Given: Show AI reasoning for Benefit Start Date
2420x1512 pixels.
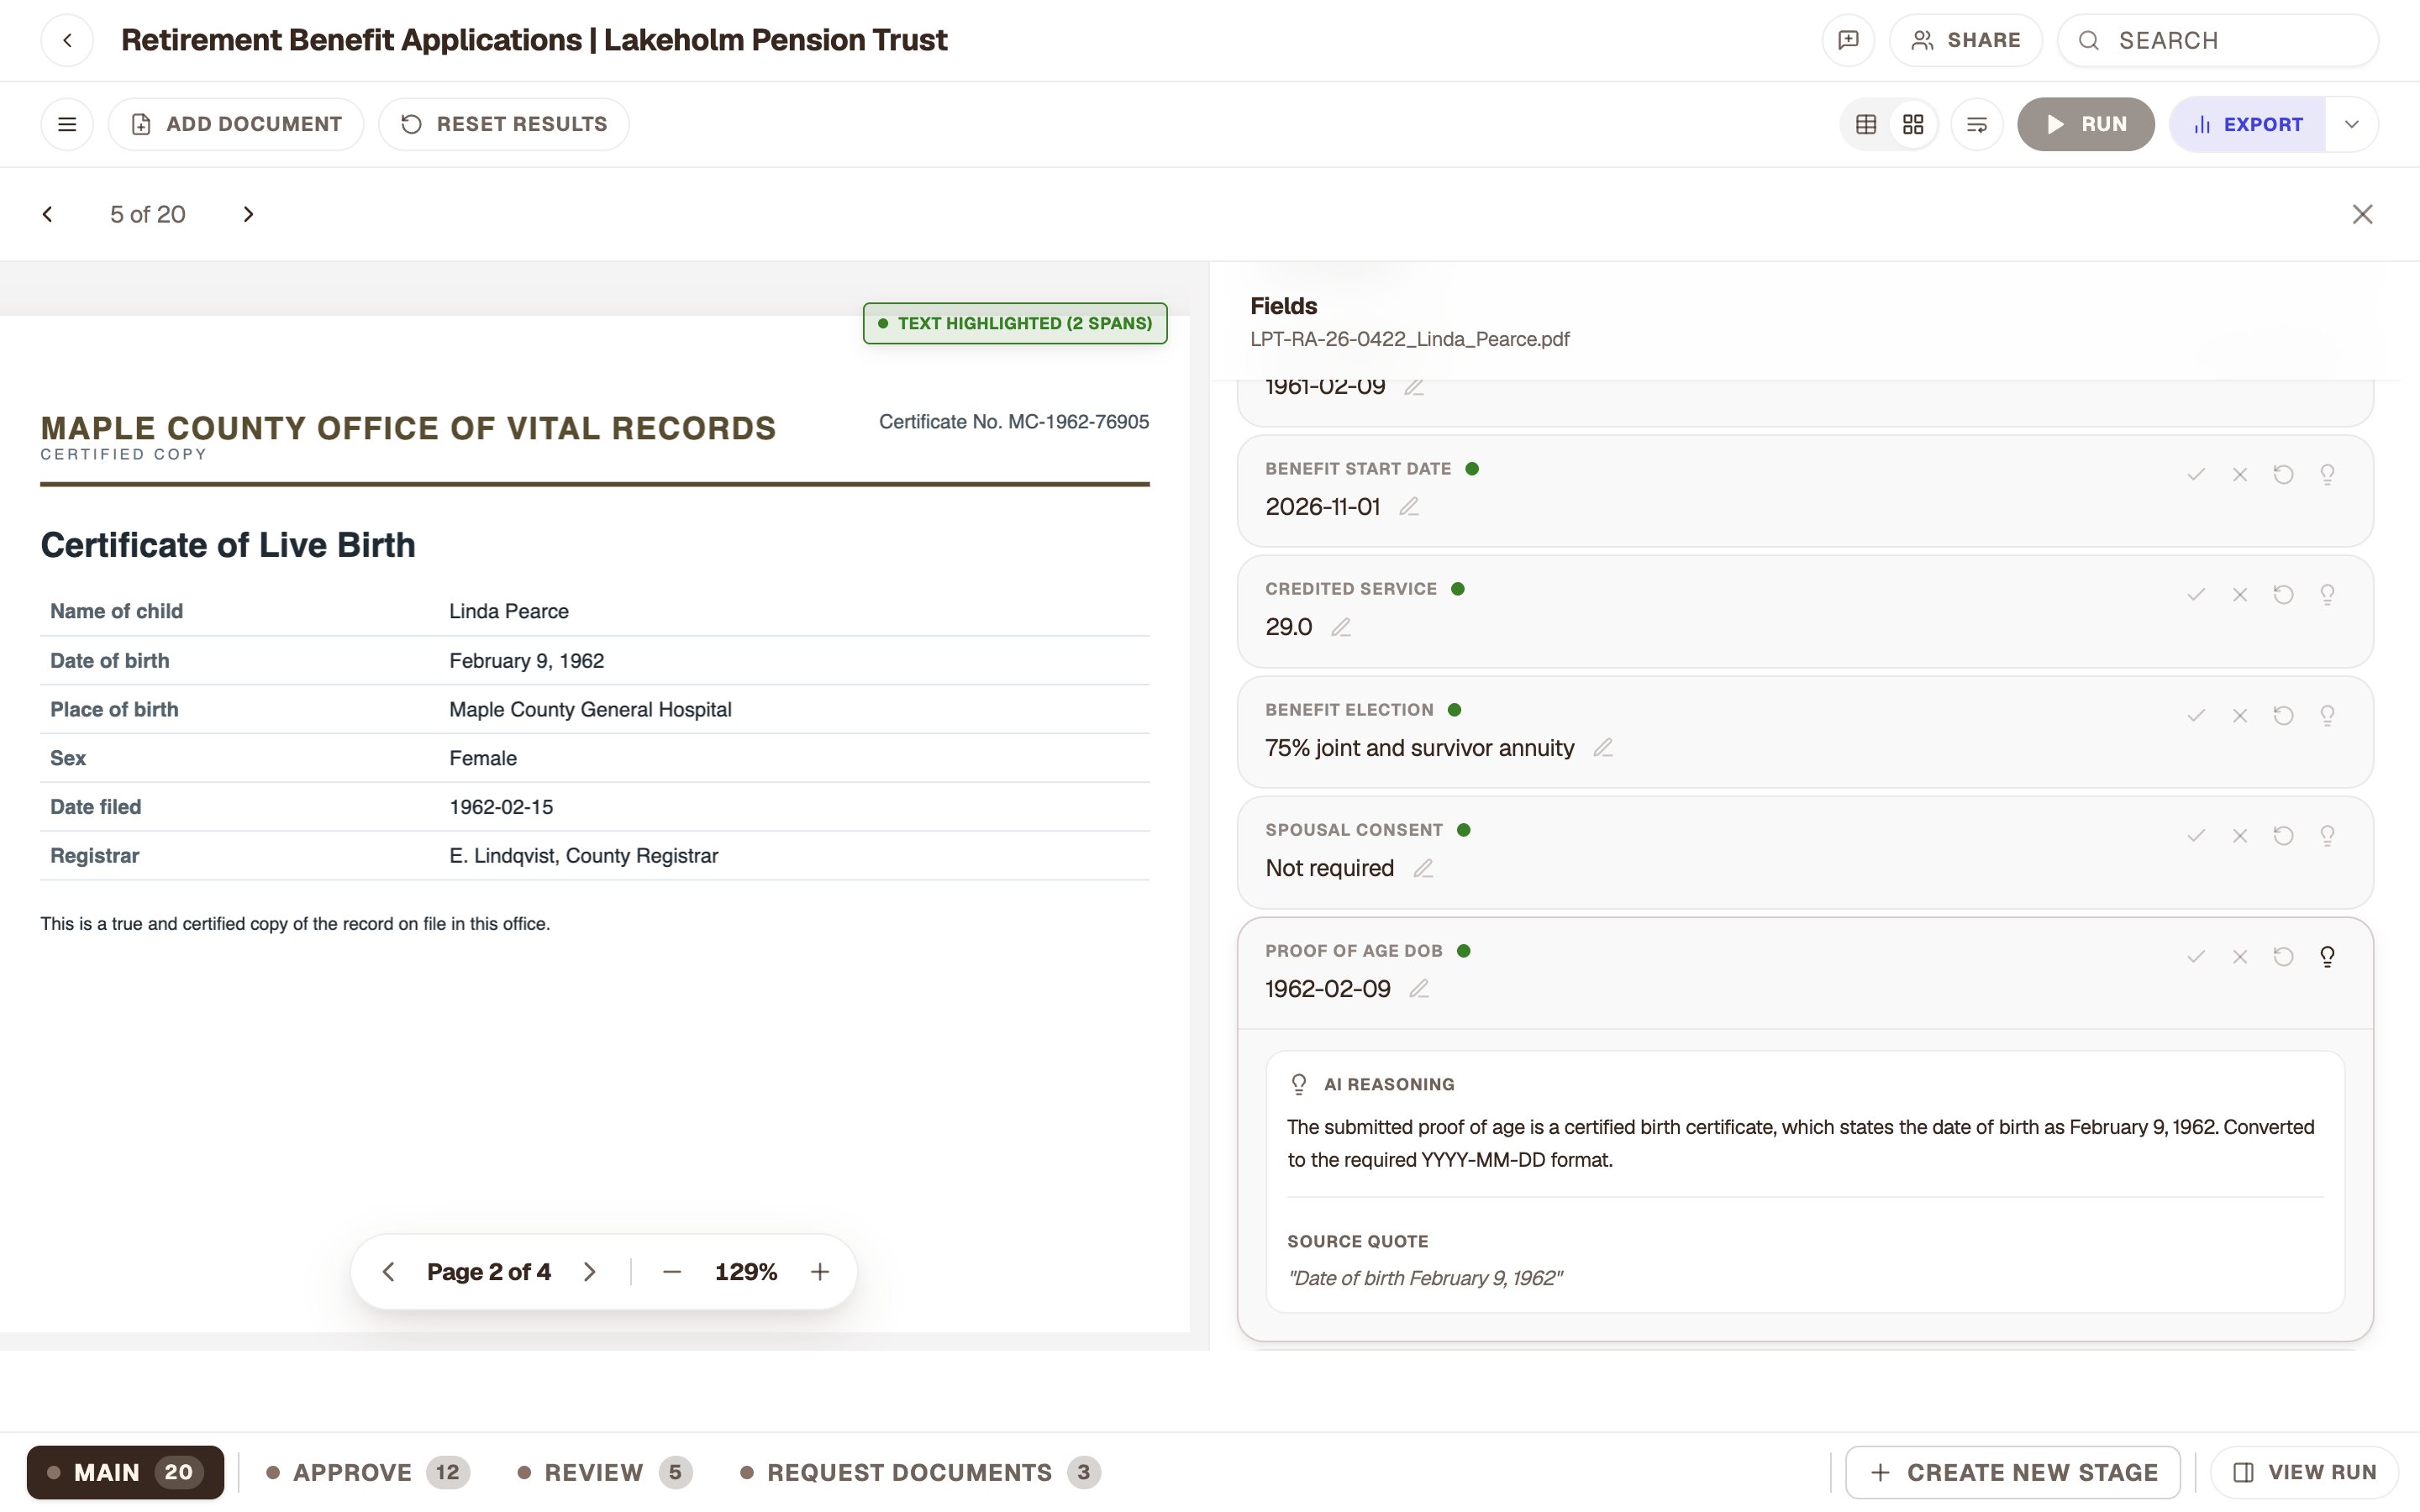Looking at the screenshot, I should [2327, 474].
